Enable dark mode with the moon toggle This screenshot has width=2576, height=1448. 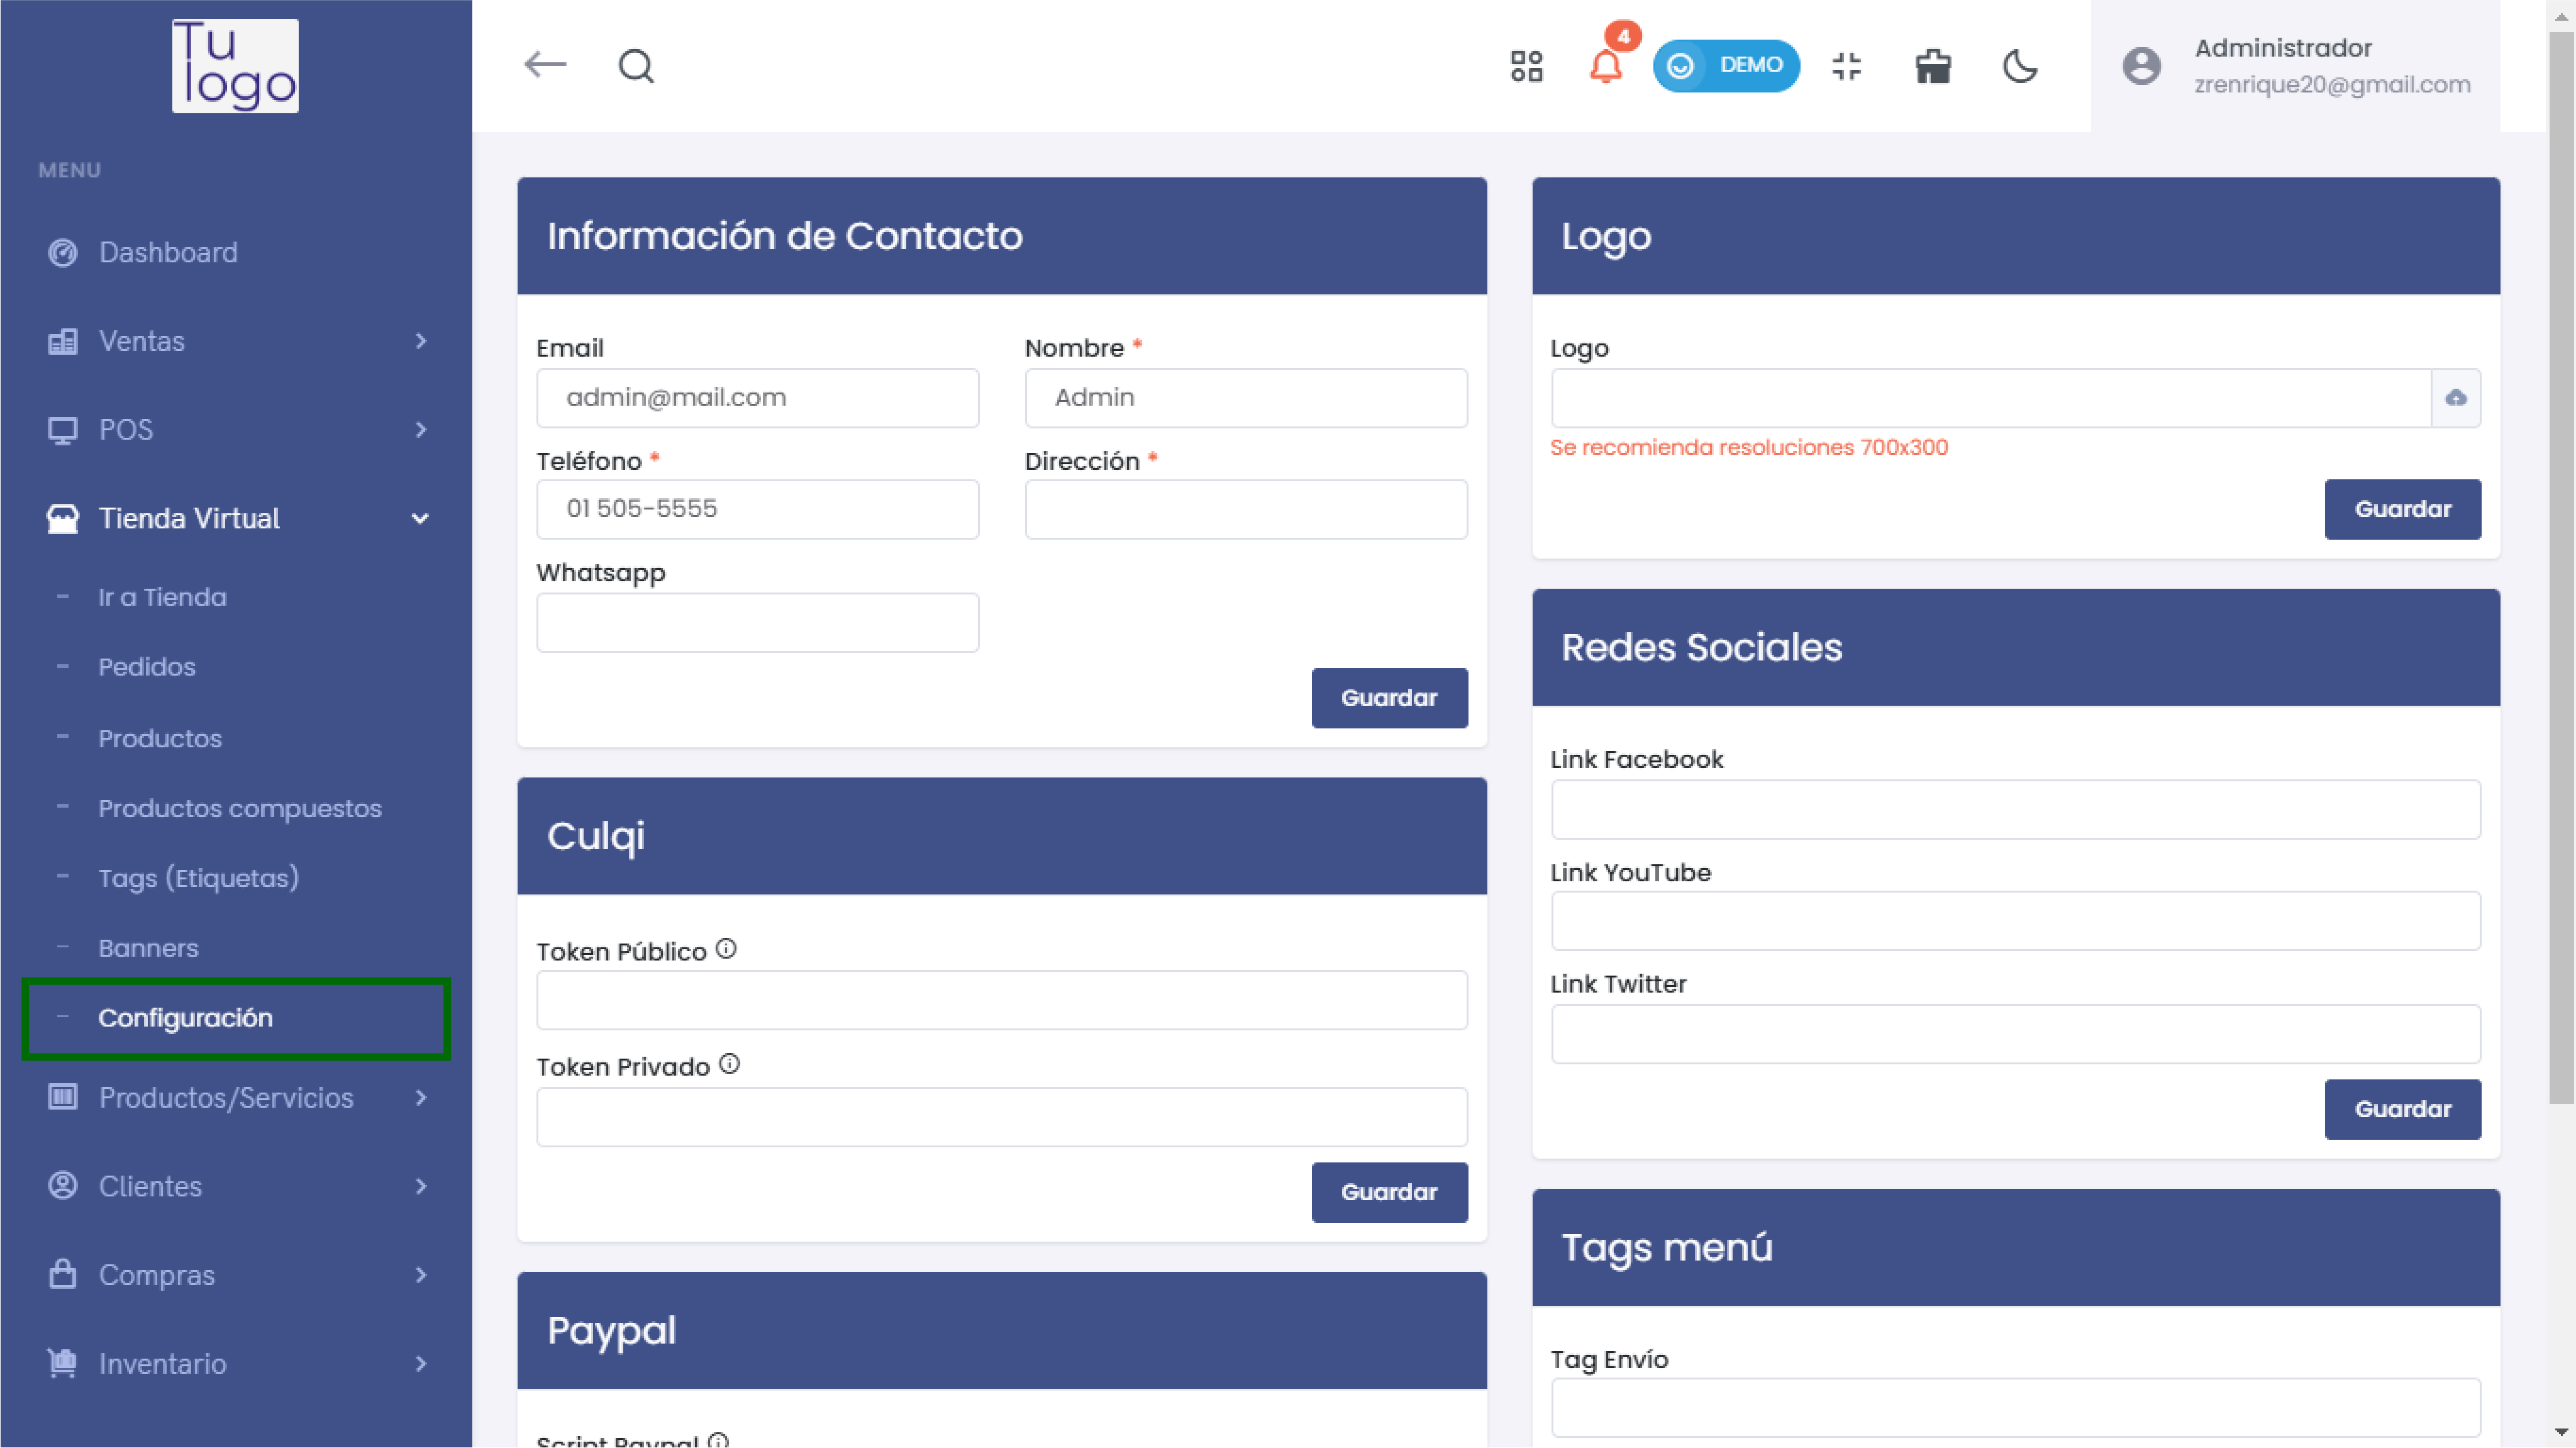(2020, 66)
